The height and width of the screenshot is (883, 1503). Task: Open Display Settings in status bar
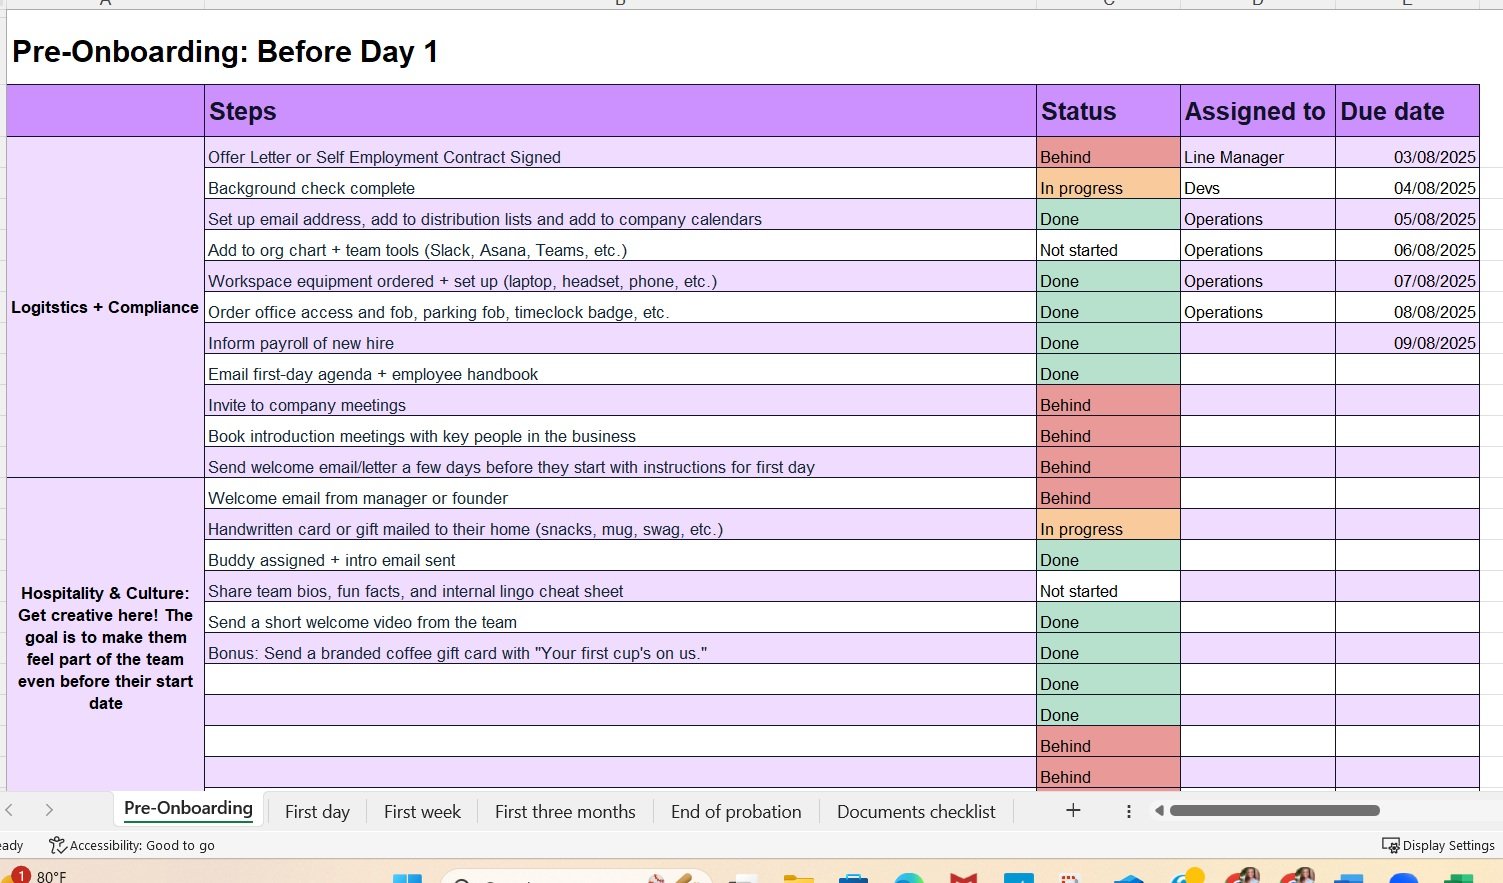tap(1438, 845)
